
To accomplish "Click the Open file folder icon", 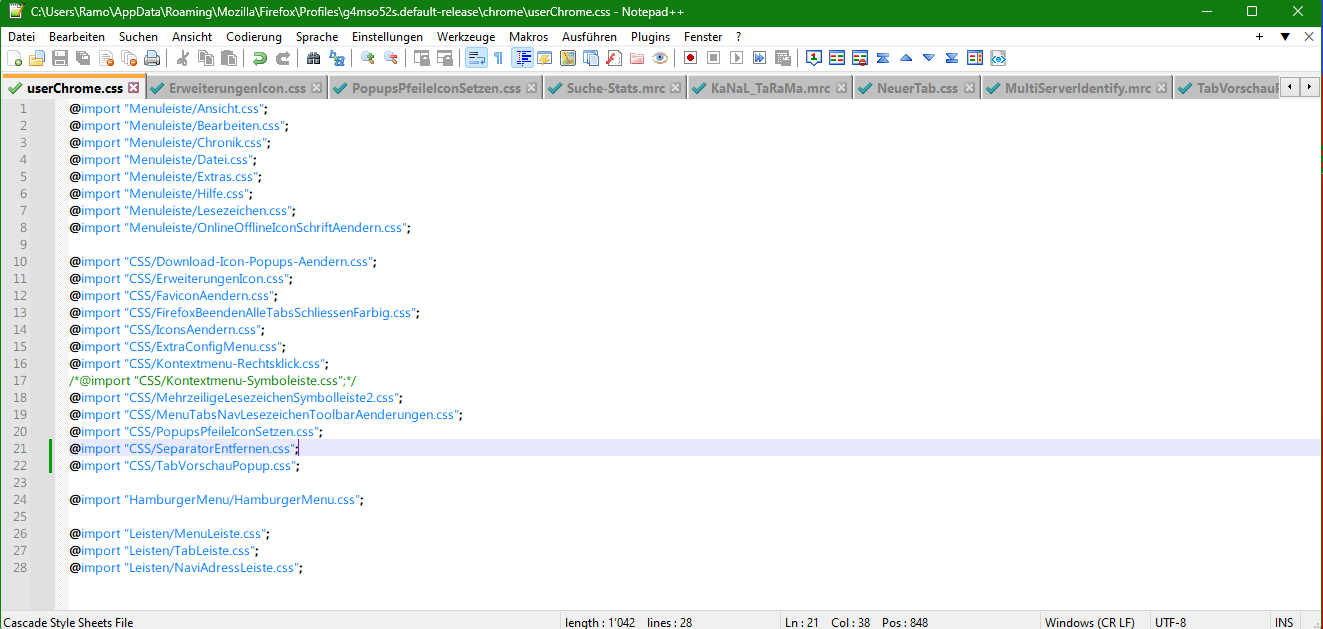I will click(x=37, y=58).
